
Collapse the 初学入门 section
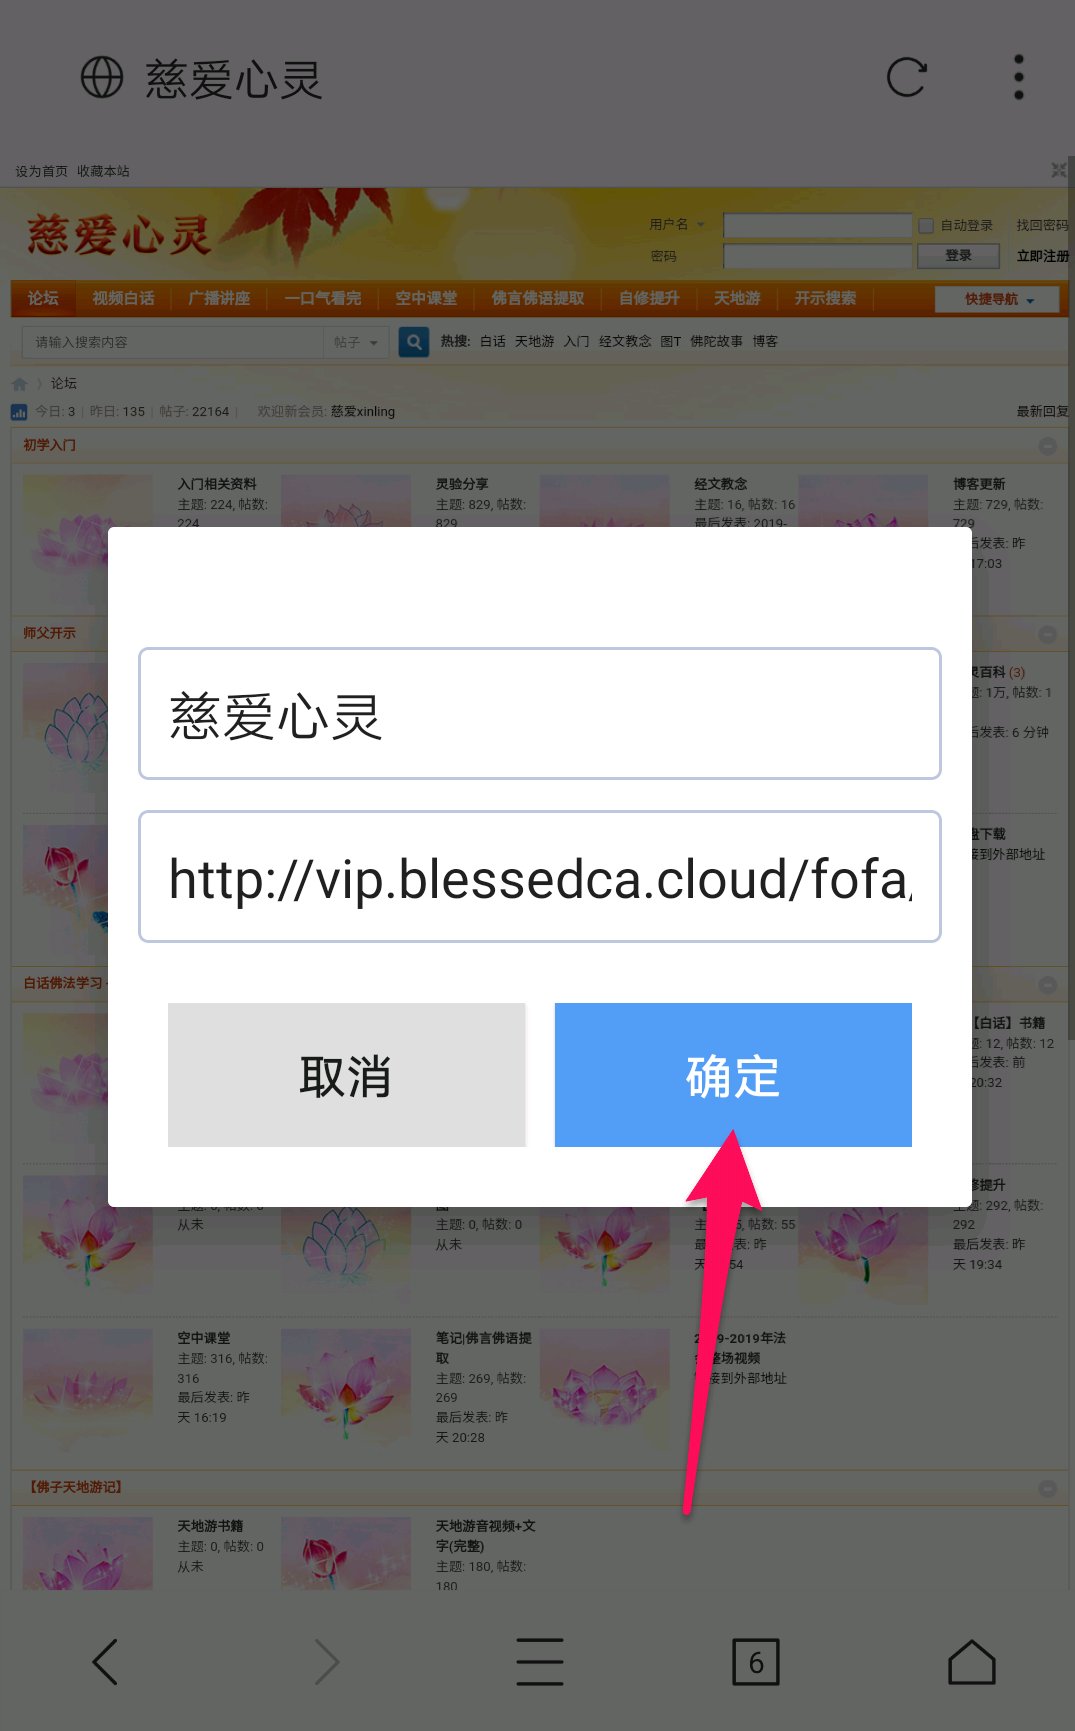tap(1047, 446)
